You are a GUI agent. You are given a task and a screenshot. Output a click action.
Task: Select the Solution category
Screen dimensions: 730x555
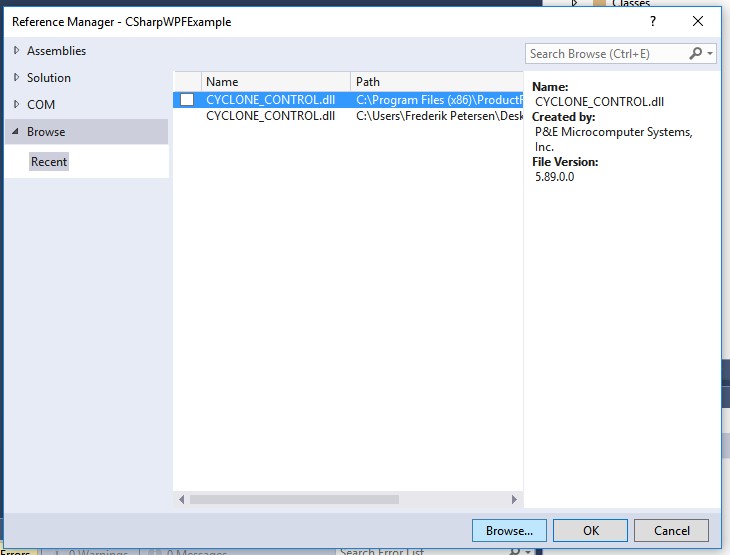(x=49, y=78)
